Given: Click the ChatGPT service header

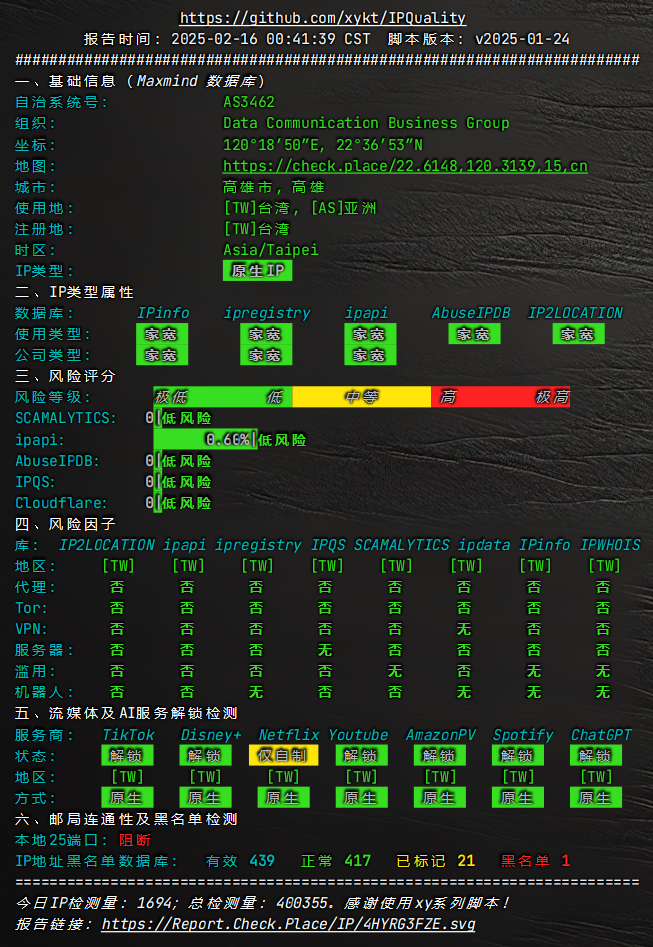Looking at the screenshot, I should pos(601,734).
